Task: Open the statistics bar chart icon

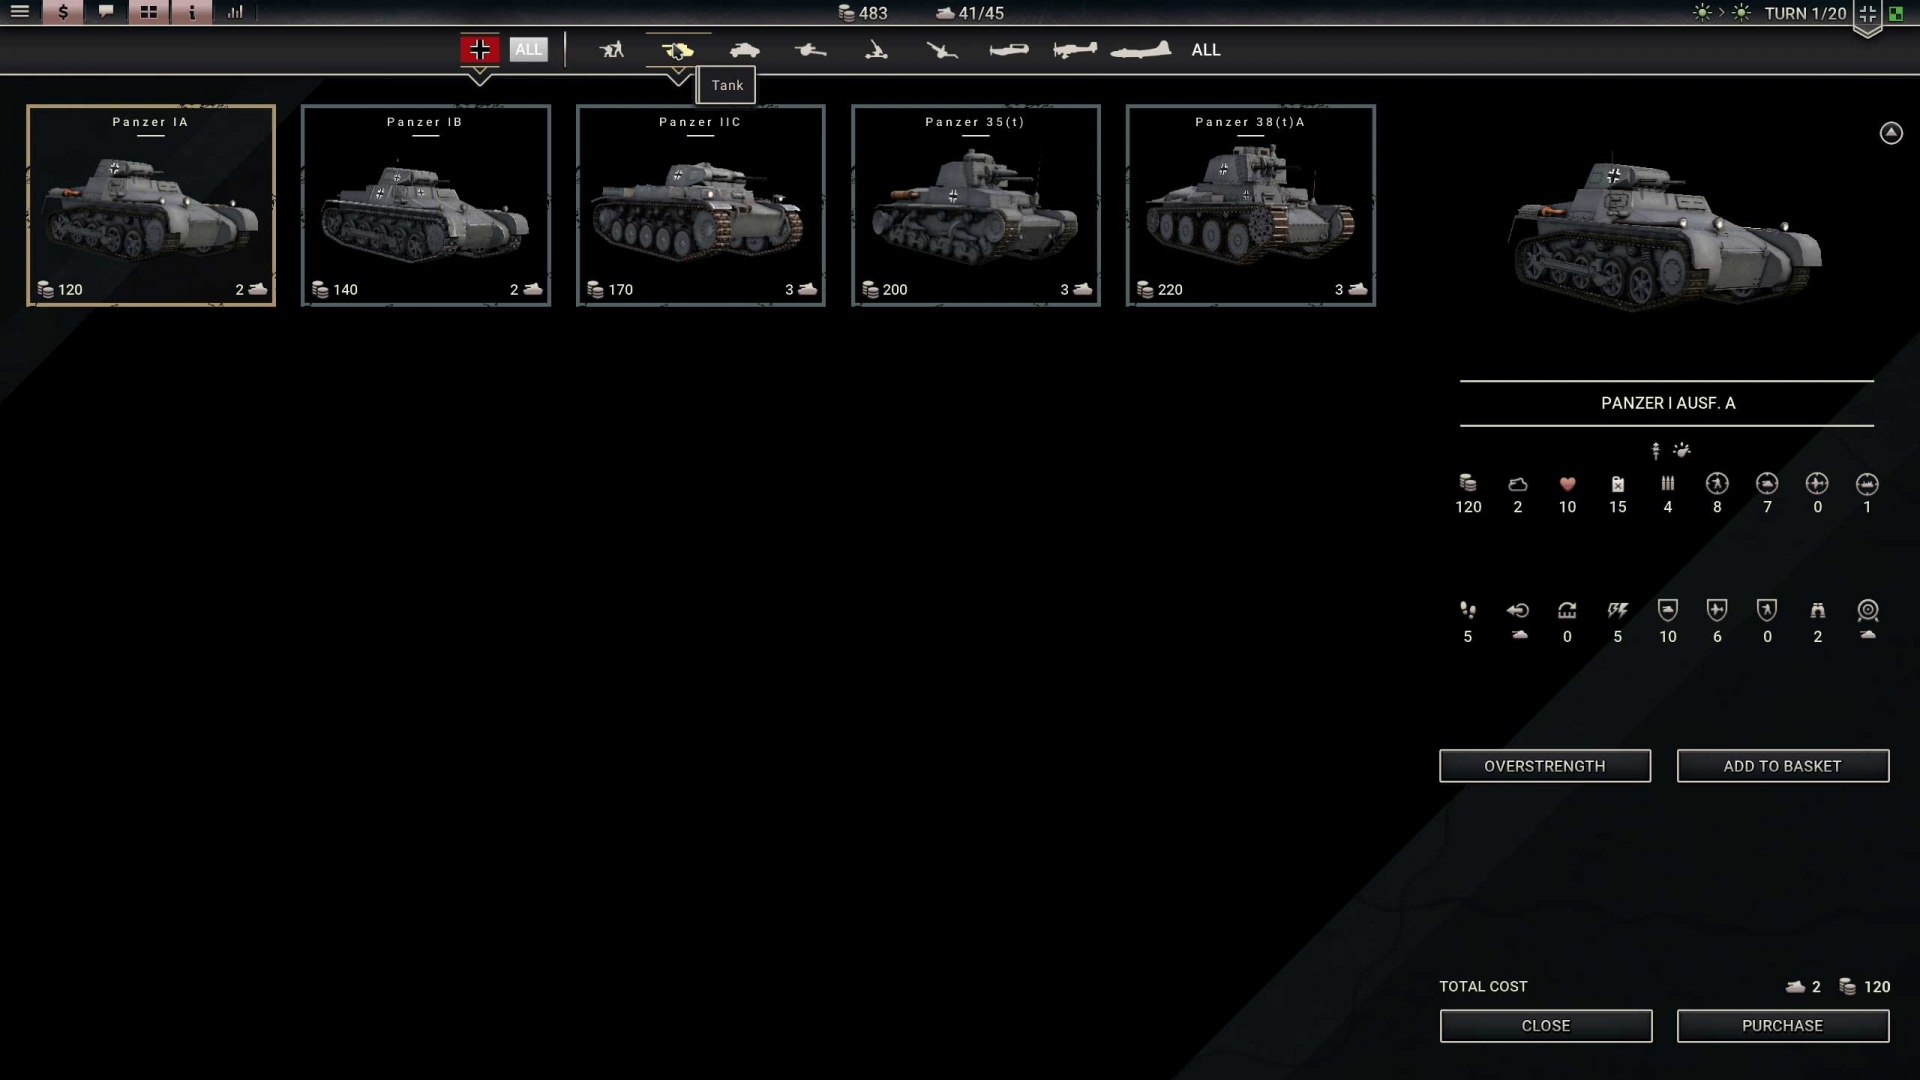Action: [x=235, y=12]
